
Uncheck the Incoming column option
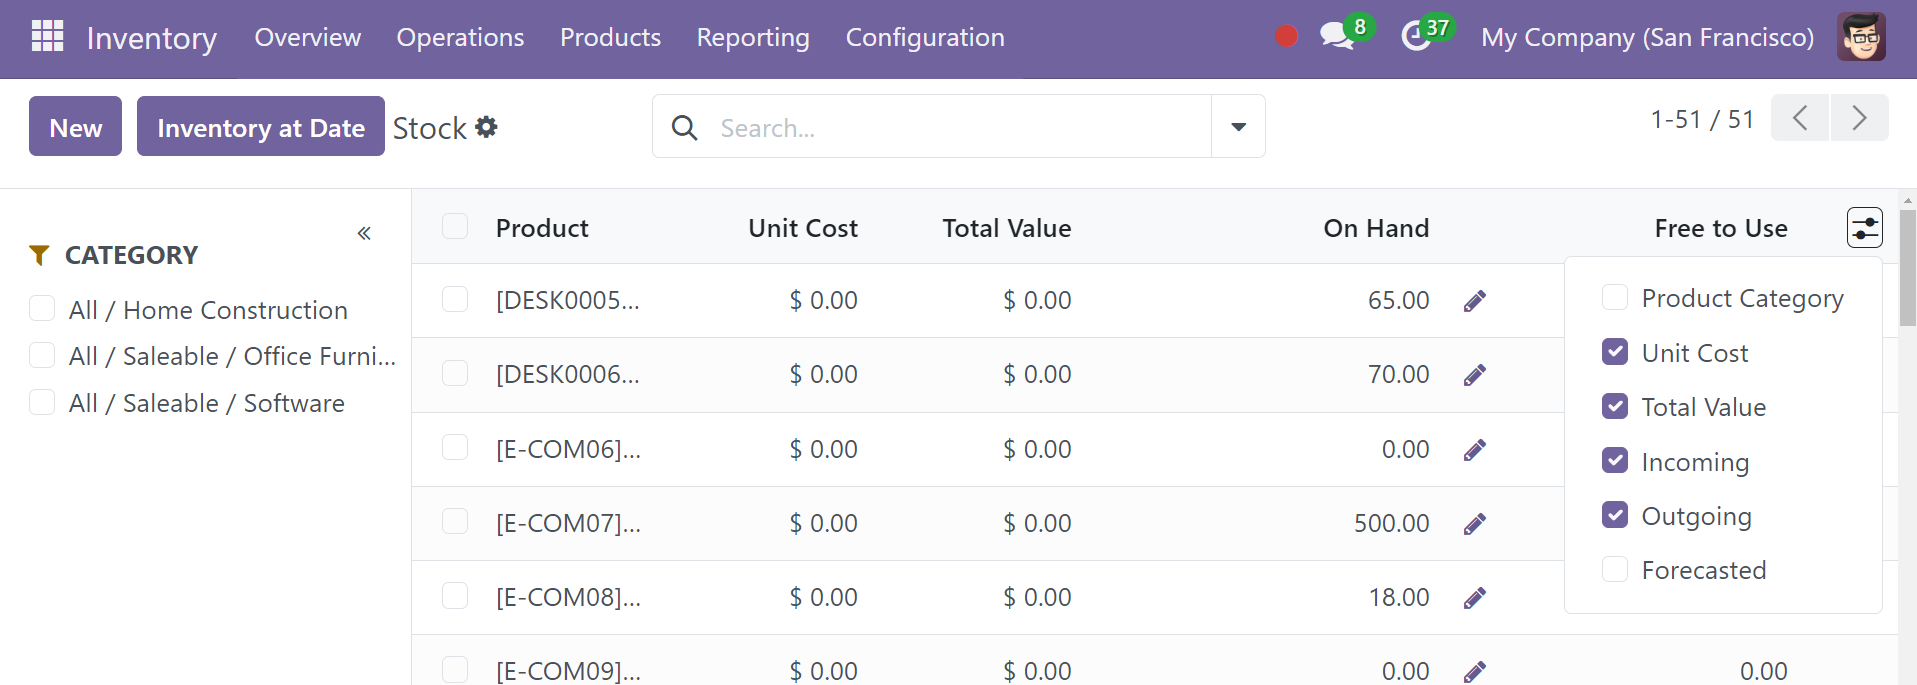[x=1615, y=460]
